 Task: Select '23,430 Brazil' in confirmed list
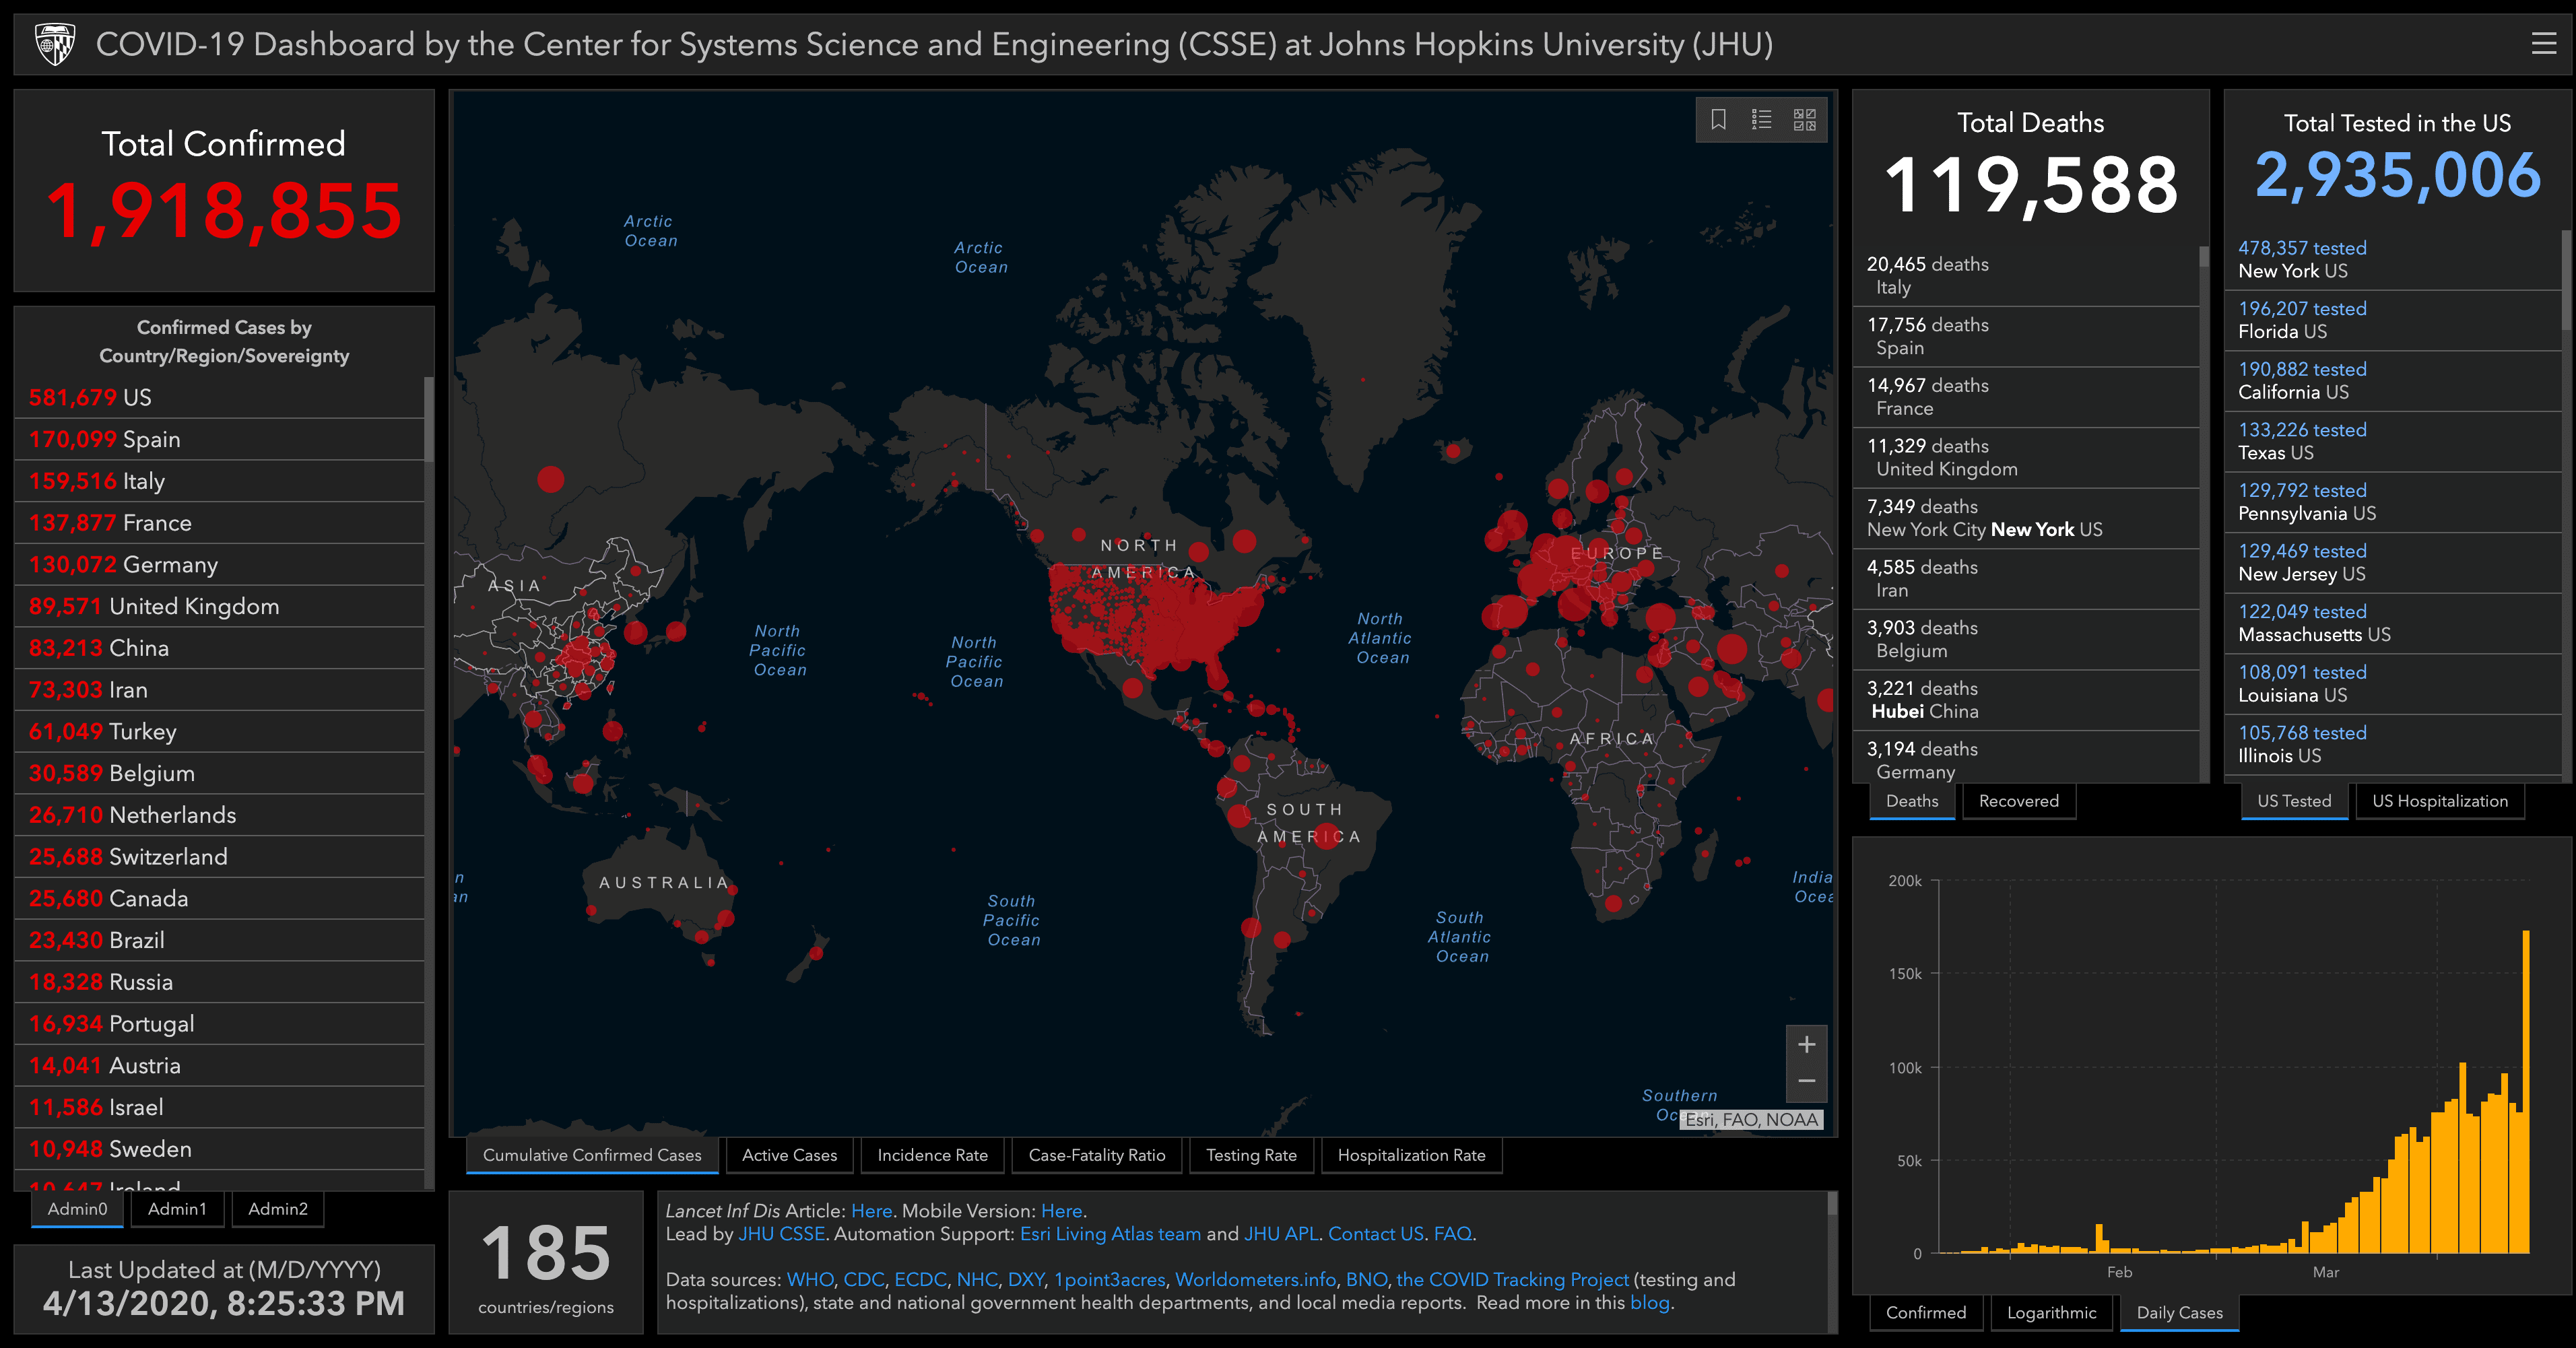point(219,941)
